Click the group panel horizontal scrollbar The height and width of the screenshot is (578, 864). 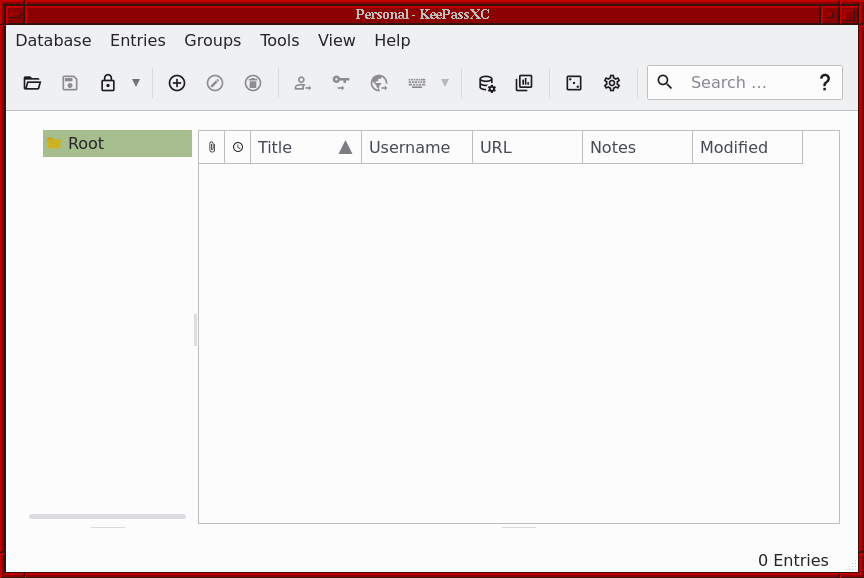(x=107, y=516)
